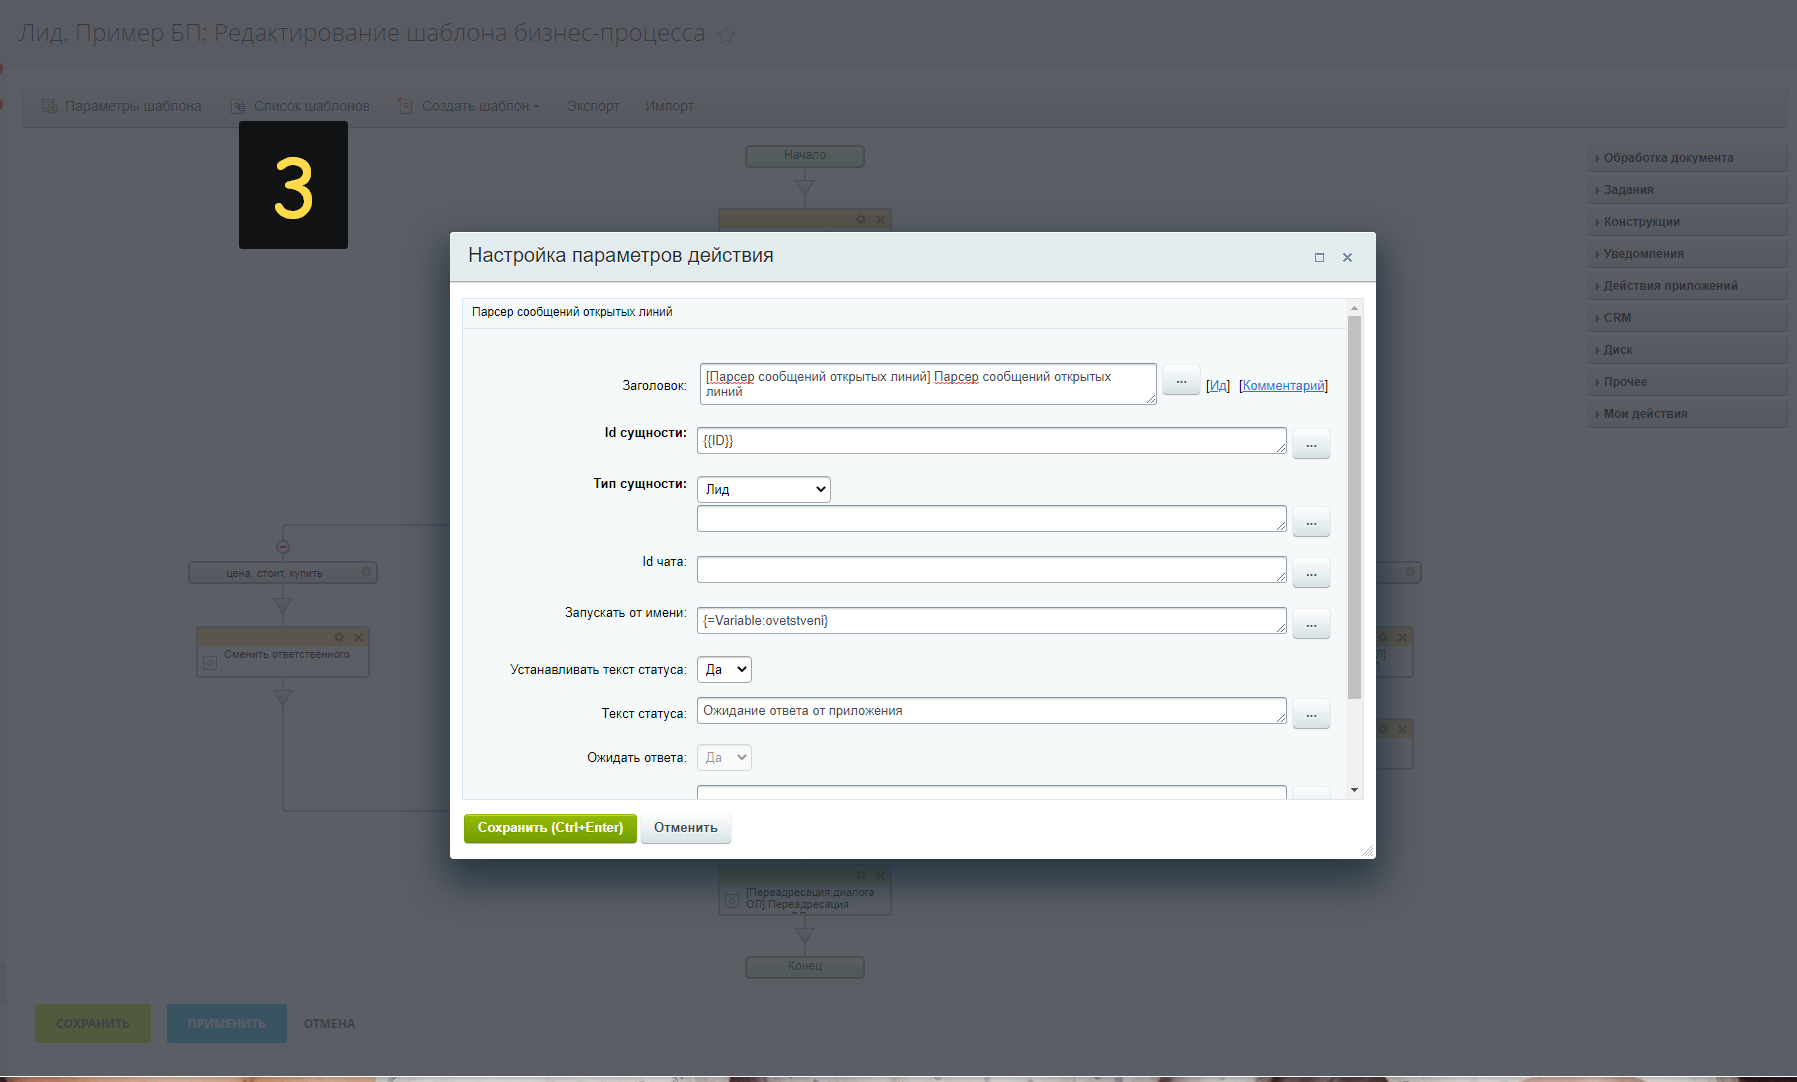
Task: Open settings gear on the 'цена, стоит, купить' condition
Action: coord(366,572)
